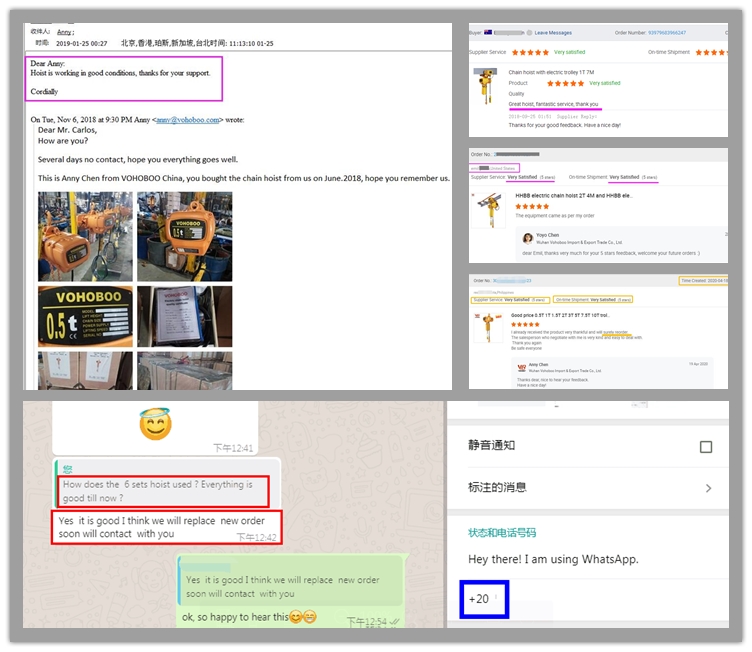Click the Supplier Service star rating
The height and width of the screenshot is (652, 752).
[530, 52]
